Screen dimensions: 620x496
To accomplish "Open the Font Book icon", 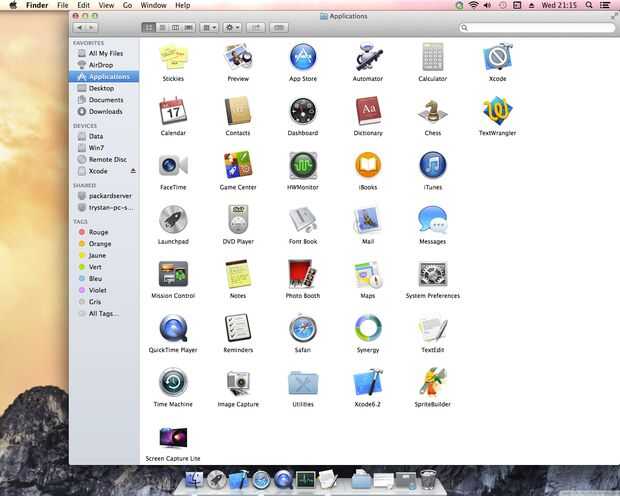I will point(303,220).
